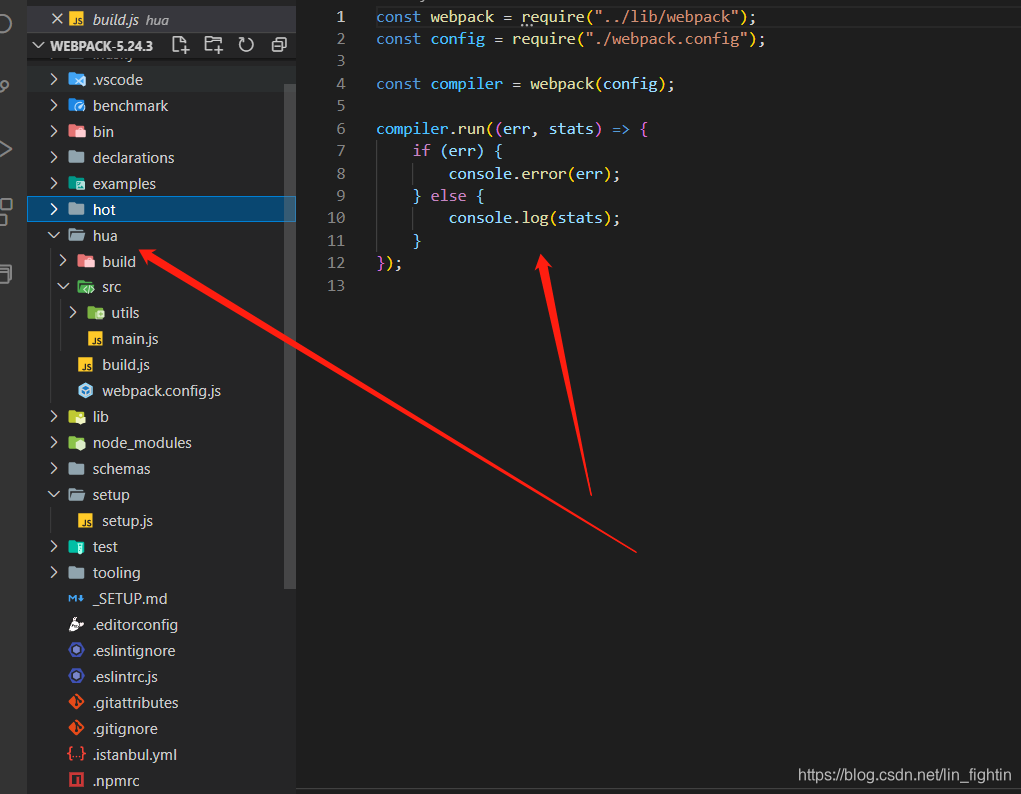The image size is (1021, 794).
Task: Expand the utils folder chevron
Action: (73, 313)
